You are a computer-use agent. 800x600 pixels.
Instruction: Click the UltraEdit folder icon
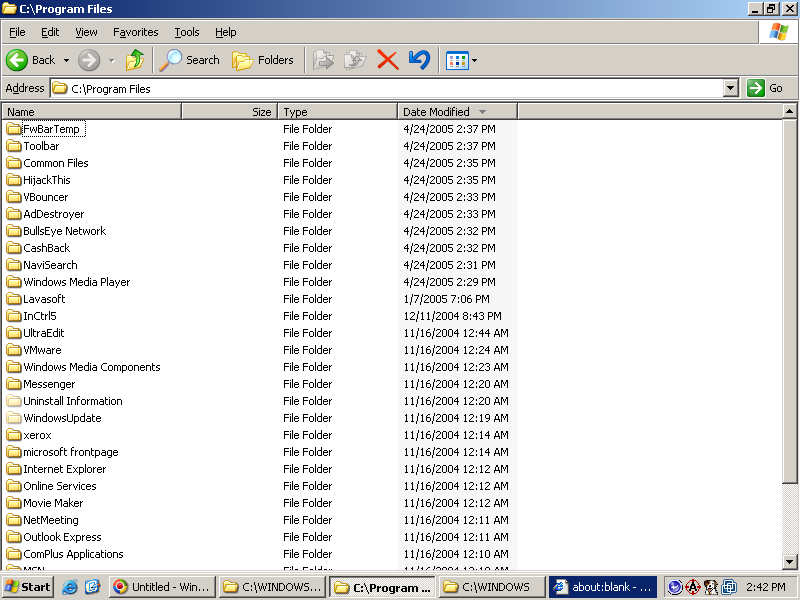tap(14, 333)
